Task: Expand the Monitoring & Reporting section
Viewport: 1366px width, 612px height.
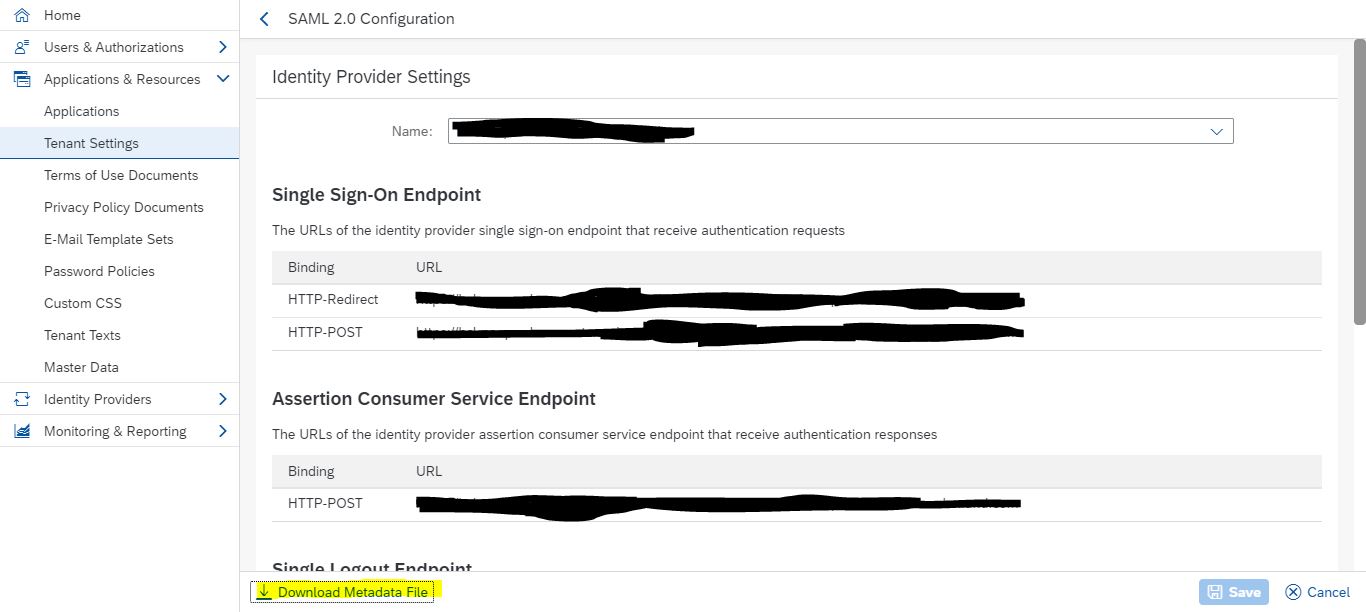Action: [x=222, y=431]
